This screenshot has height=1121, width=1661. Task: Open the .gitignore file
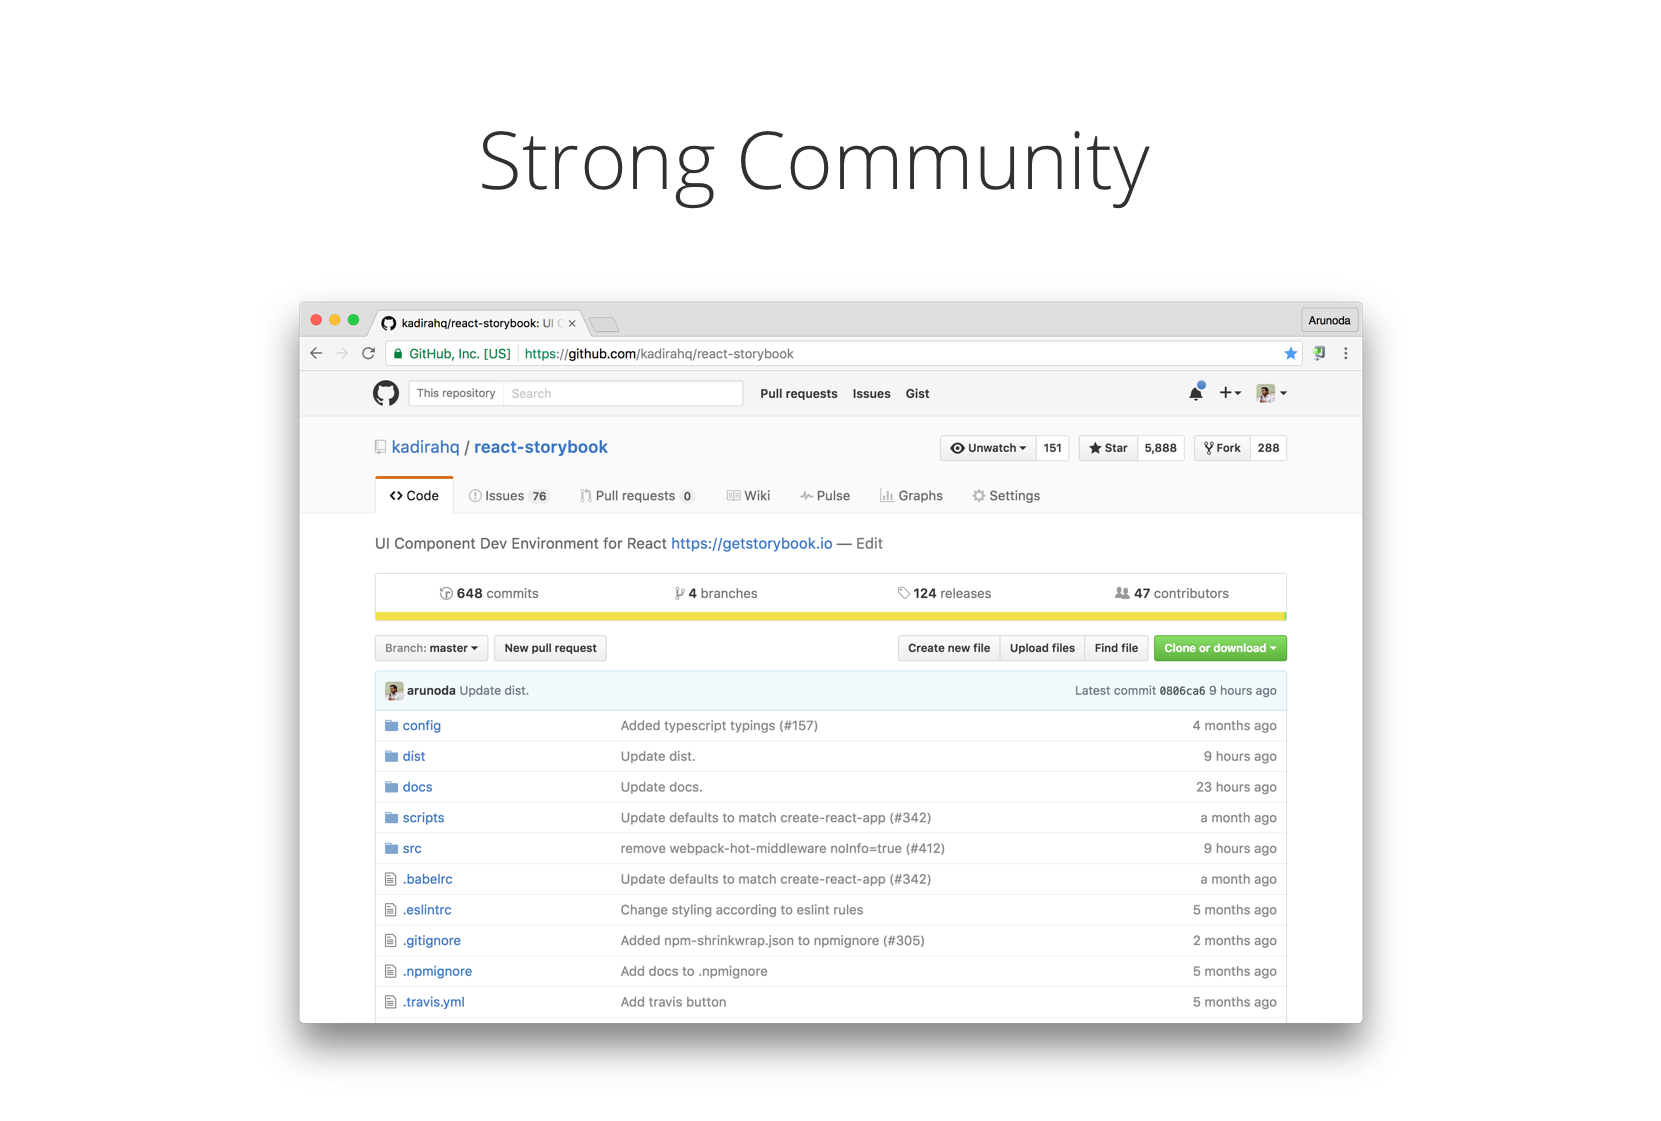coord(432,941)
